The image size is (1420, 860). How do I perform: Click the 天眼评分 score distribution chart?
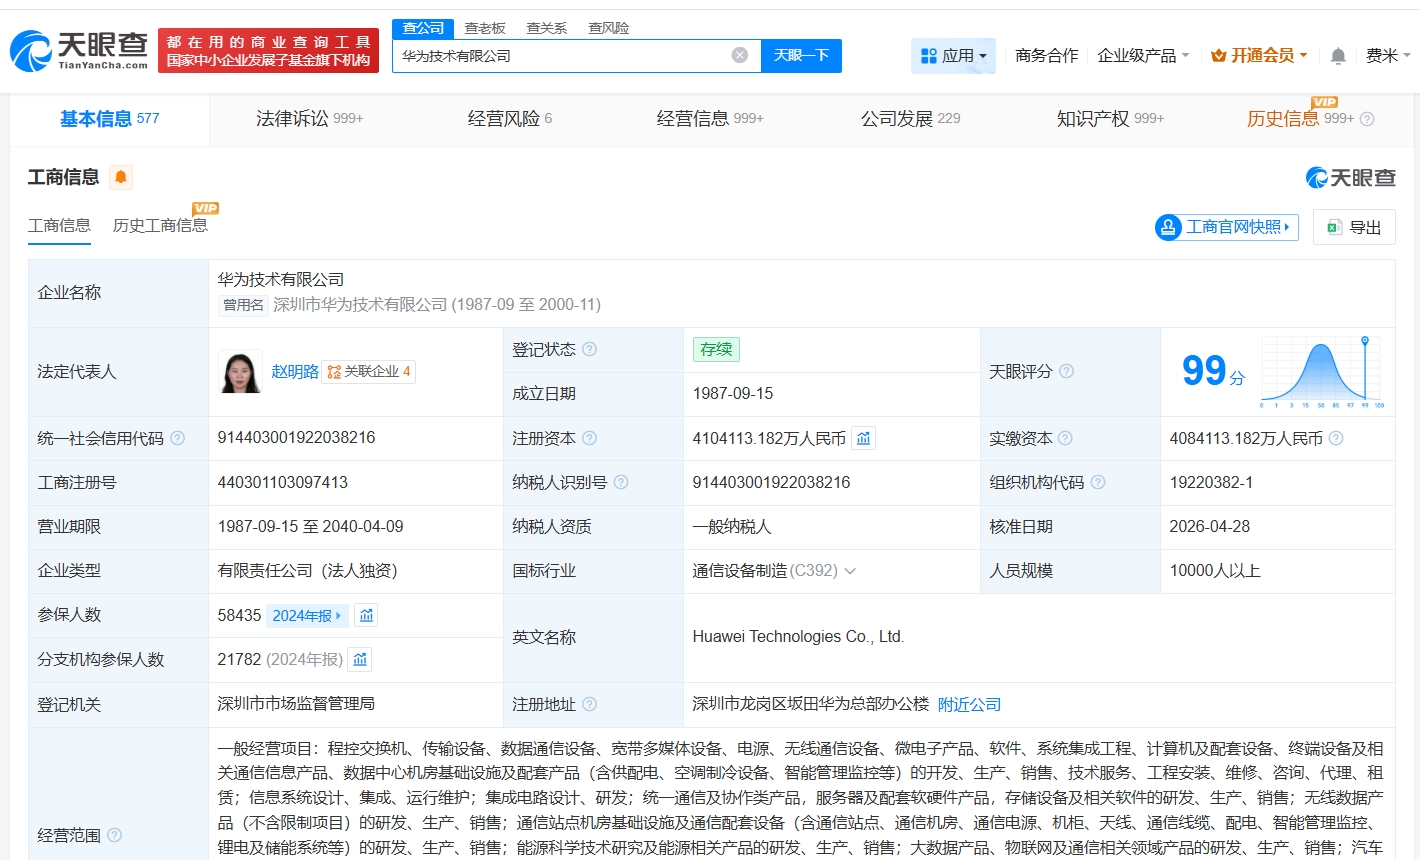(x=1322, y=371)
